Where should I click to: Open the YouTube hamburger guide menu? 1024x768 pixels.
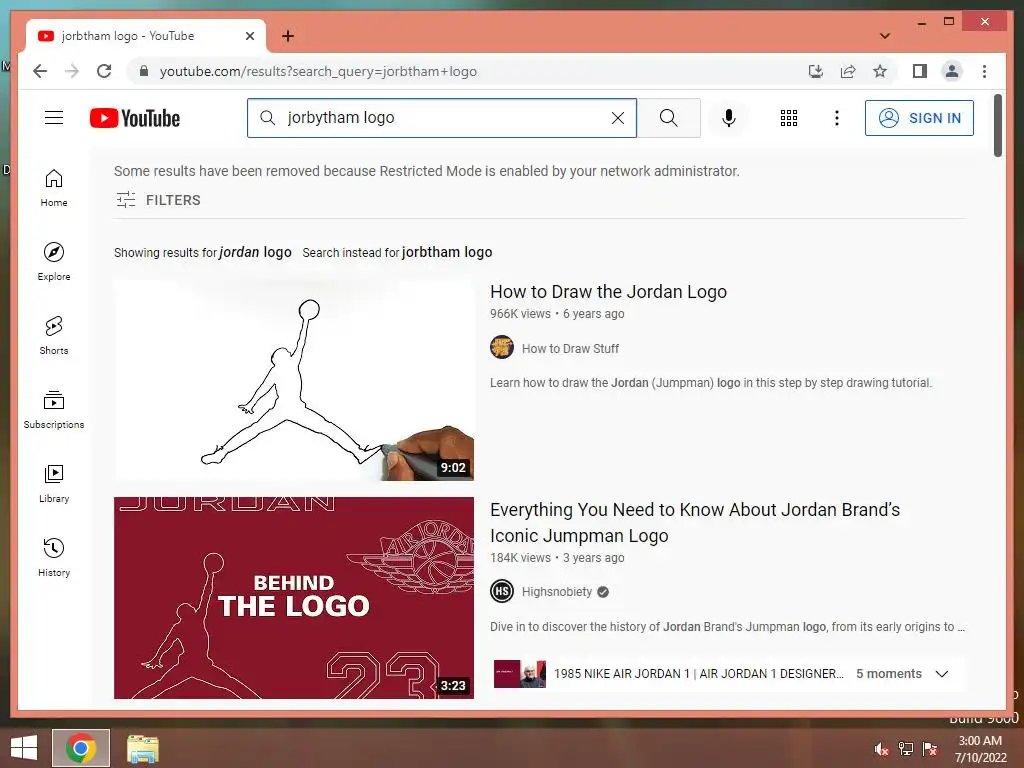click(54, 118)
